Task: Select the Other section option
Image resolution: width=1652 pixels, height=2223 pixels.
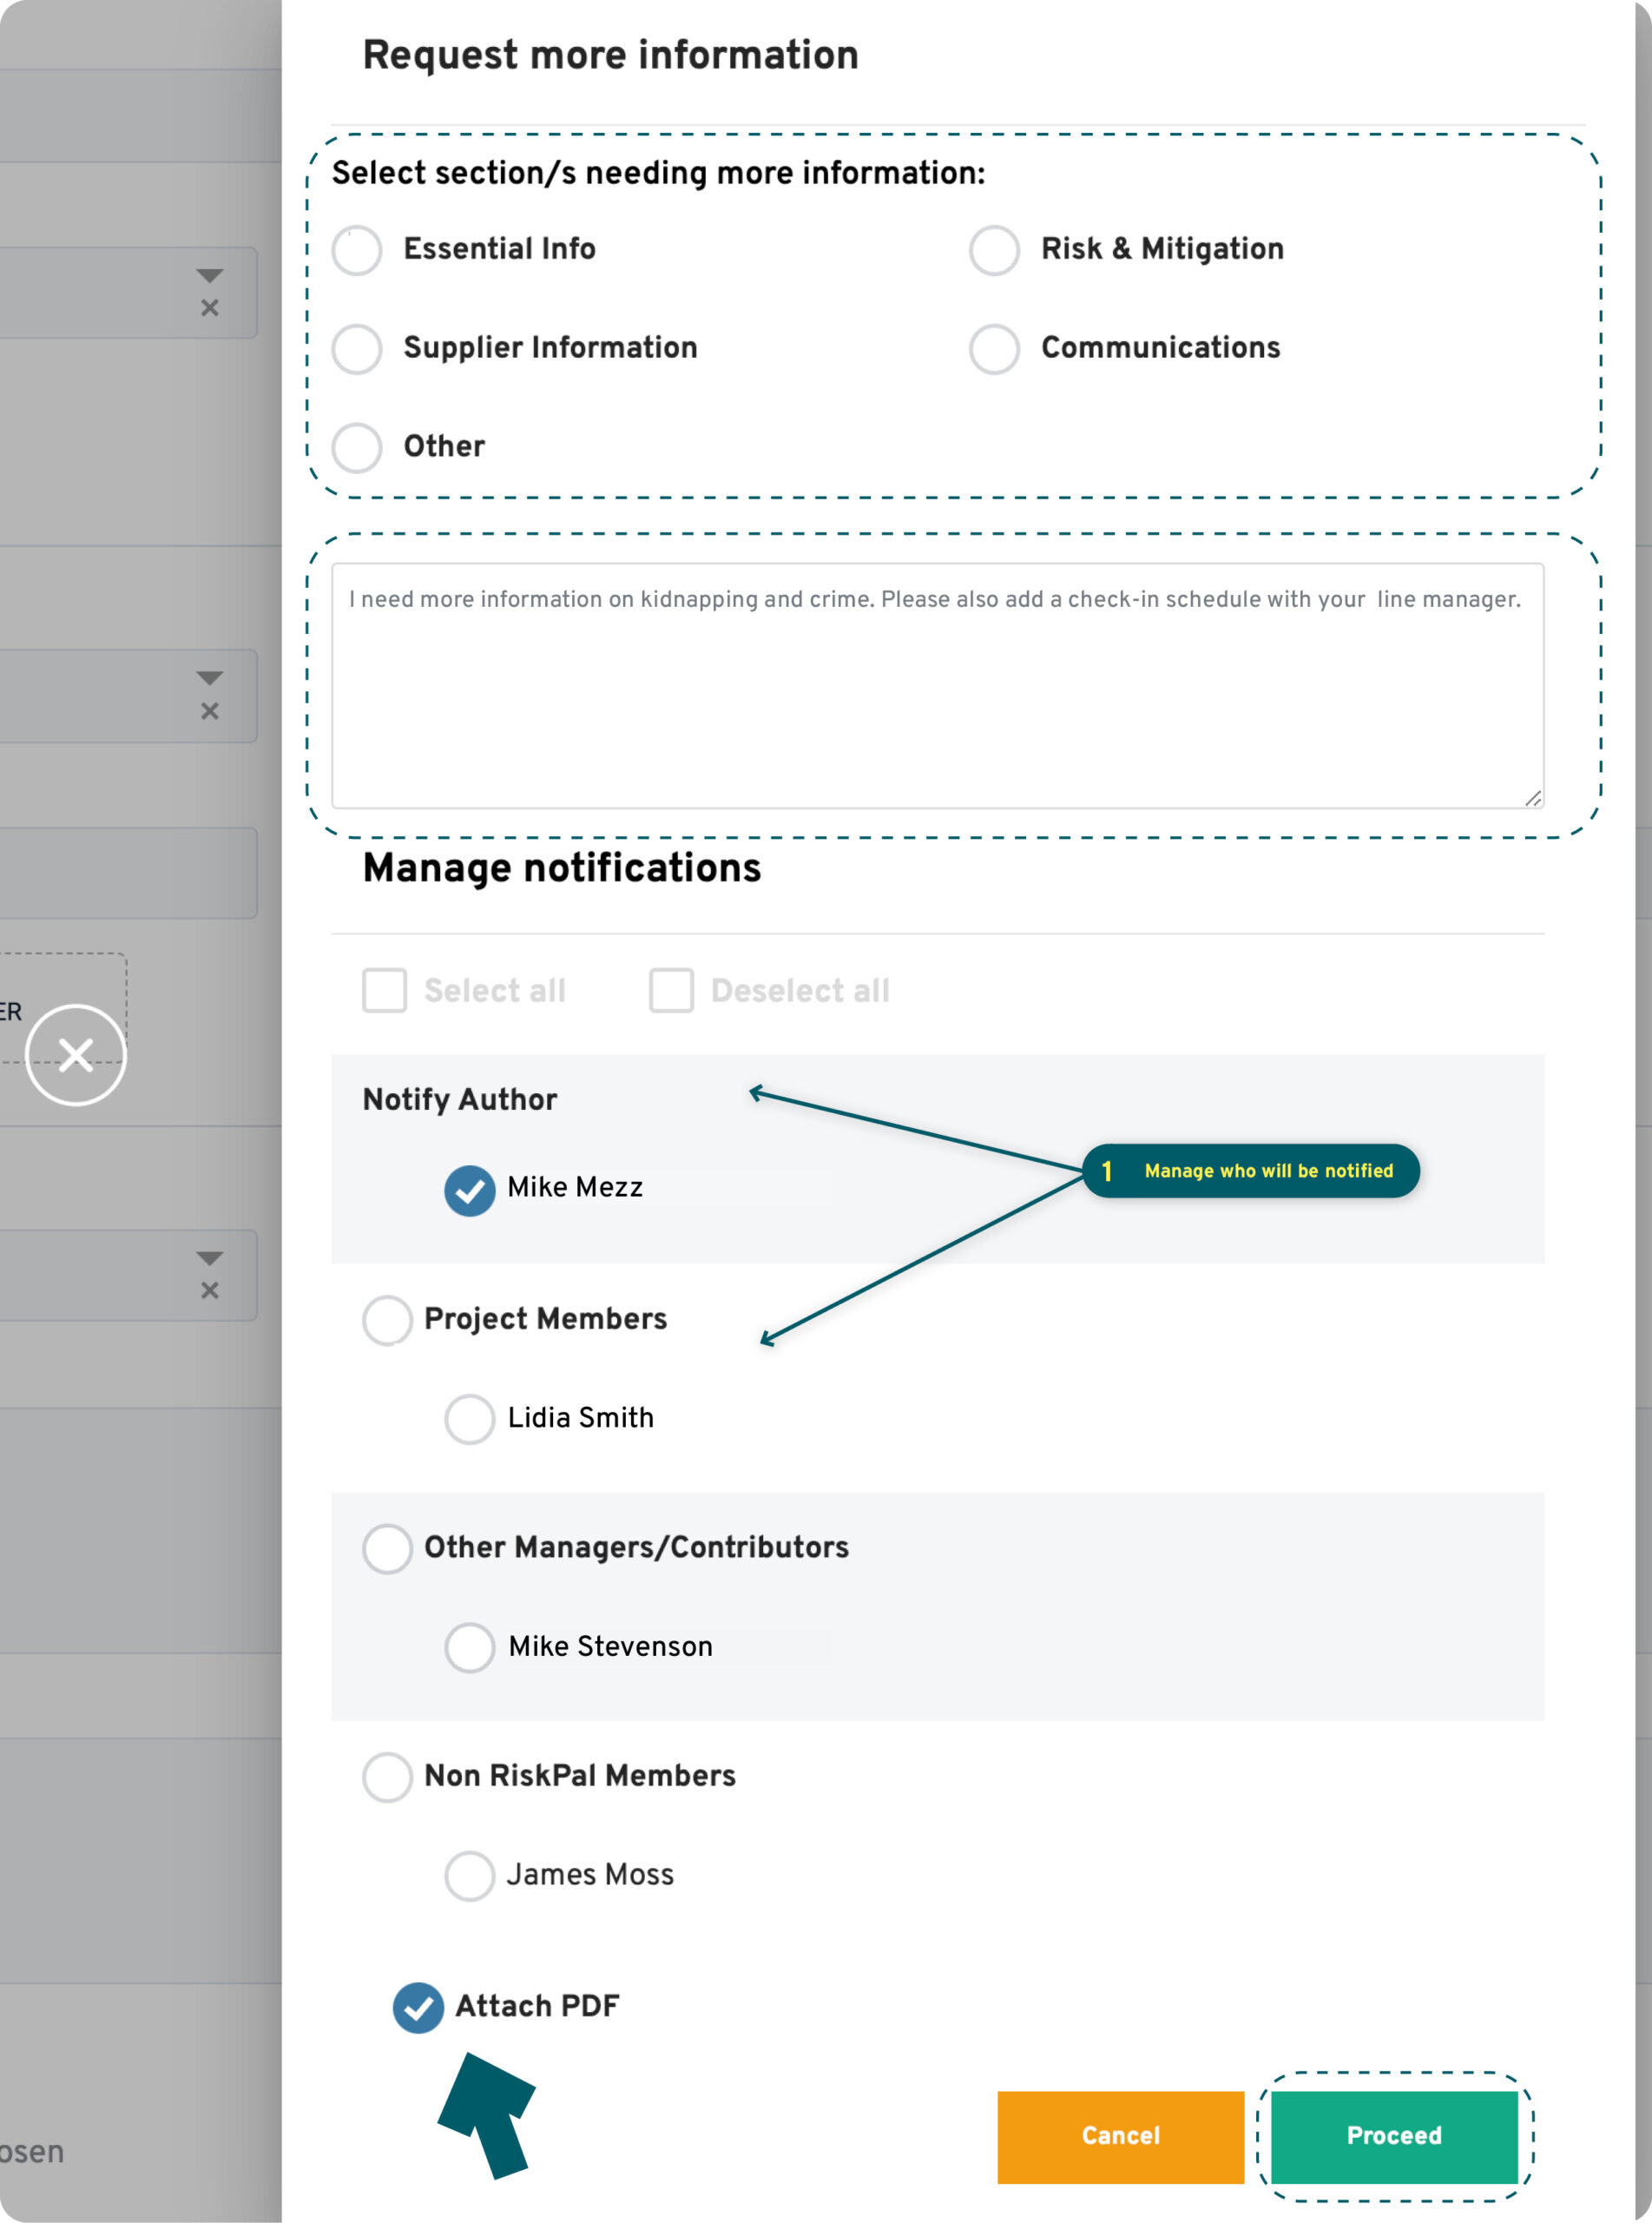Action: 357,446
